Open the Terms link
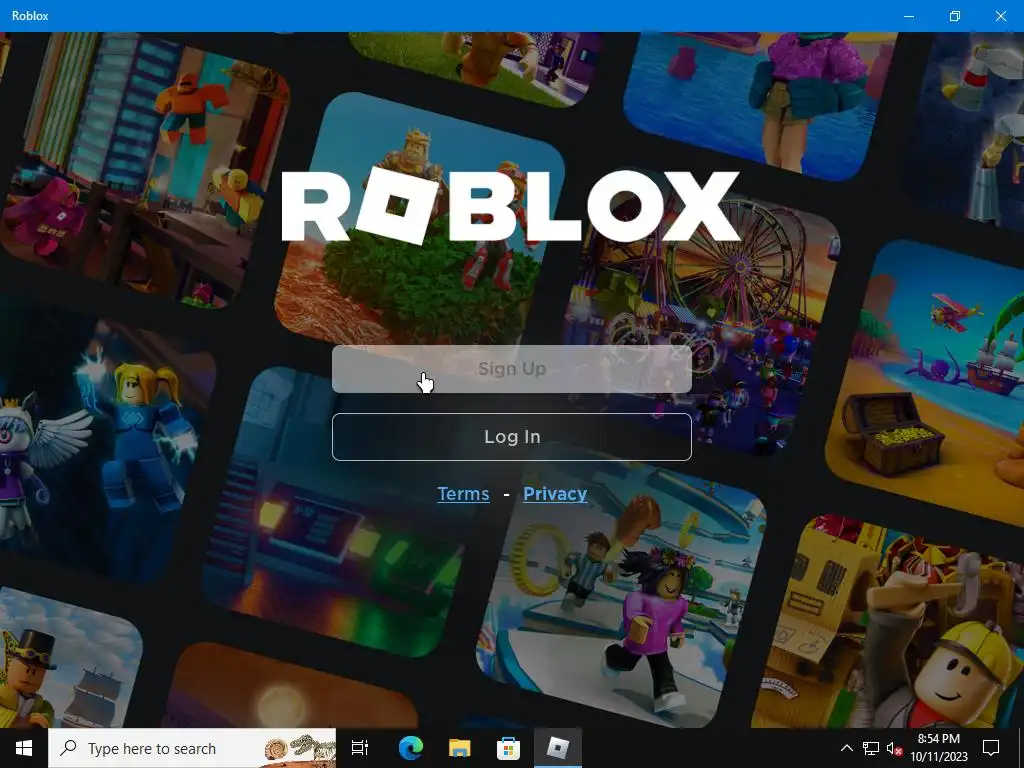Viewport: 1024px width, 768px height. tap(463, 494)
